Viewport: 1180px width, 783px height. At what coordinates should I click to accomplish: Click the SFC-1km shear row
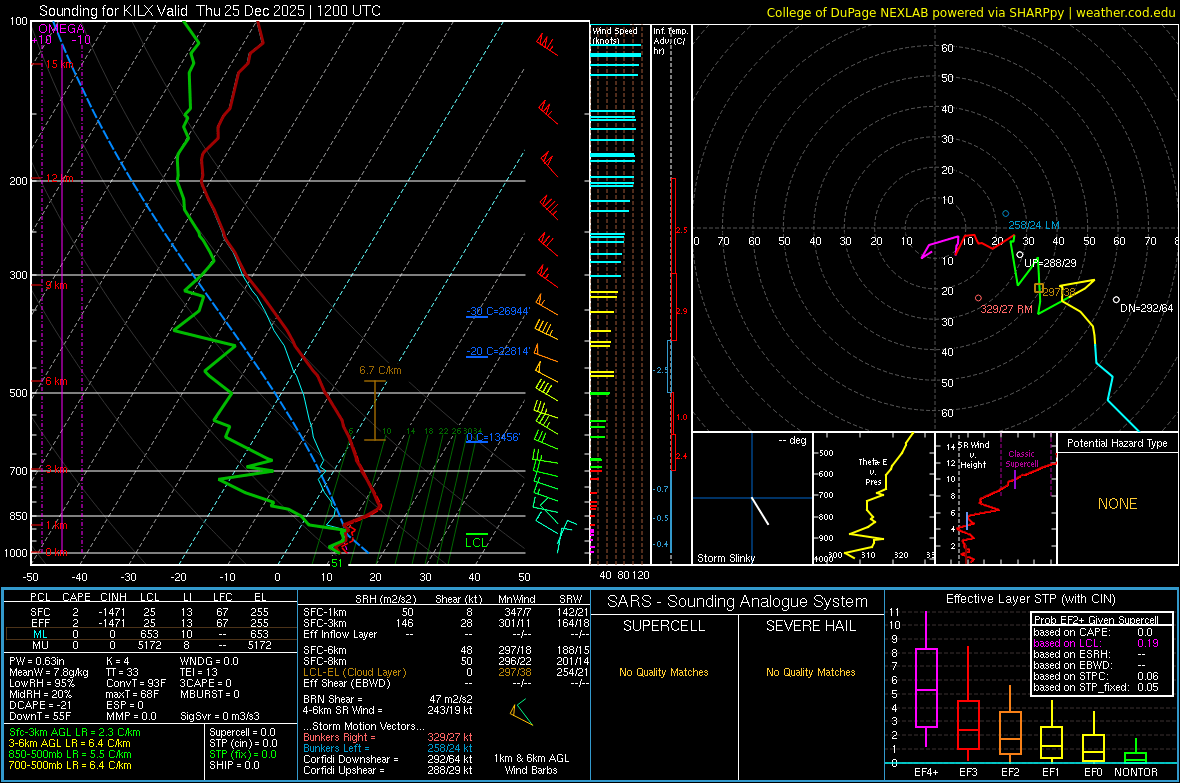tap(446, 612)
